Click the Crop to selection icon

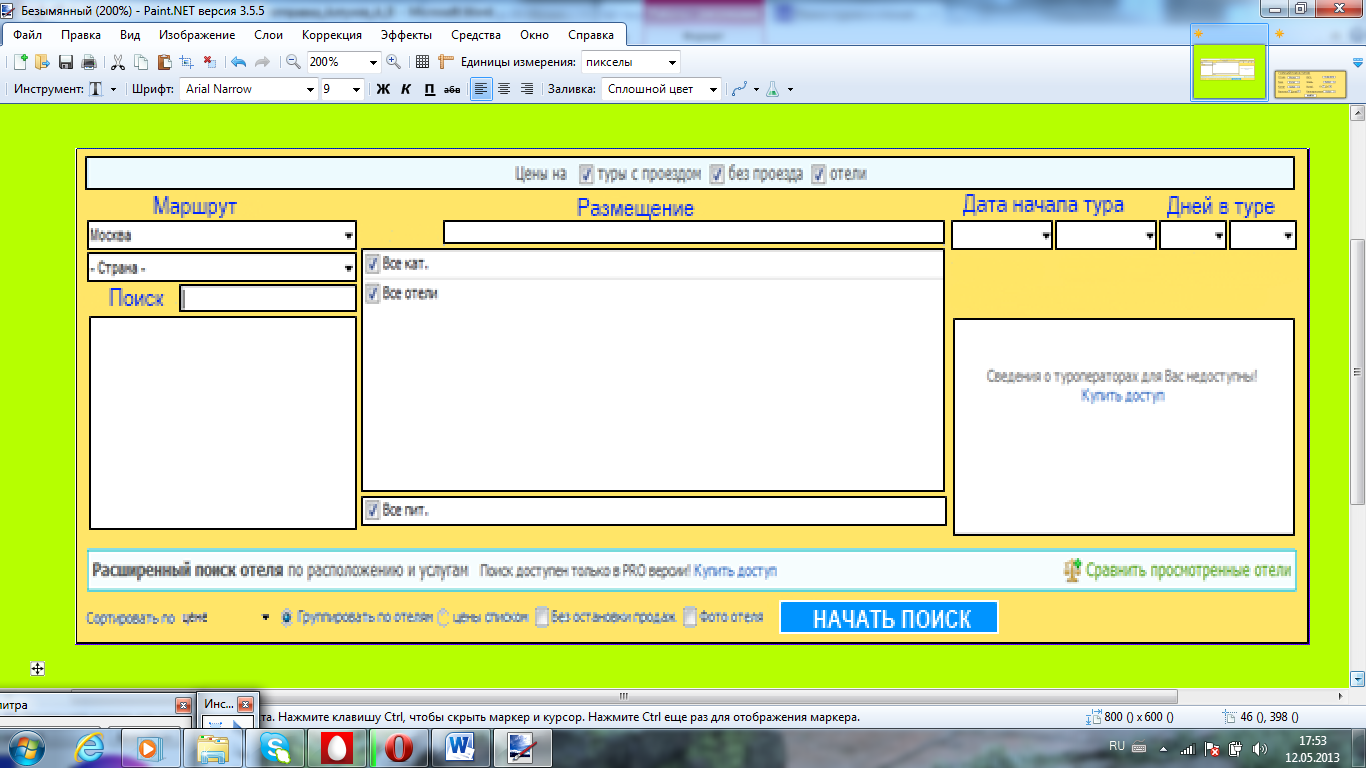tap(186, 62)
